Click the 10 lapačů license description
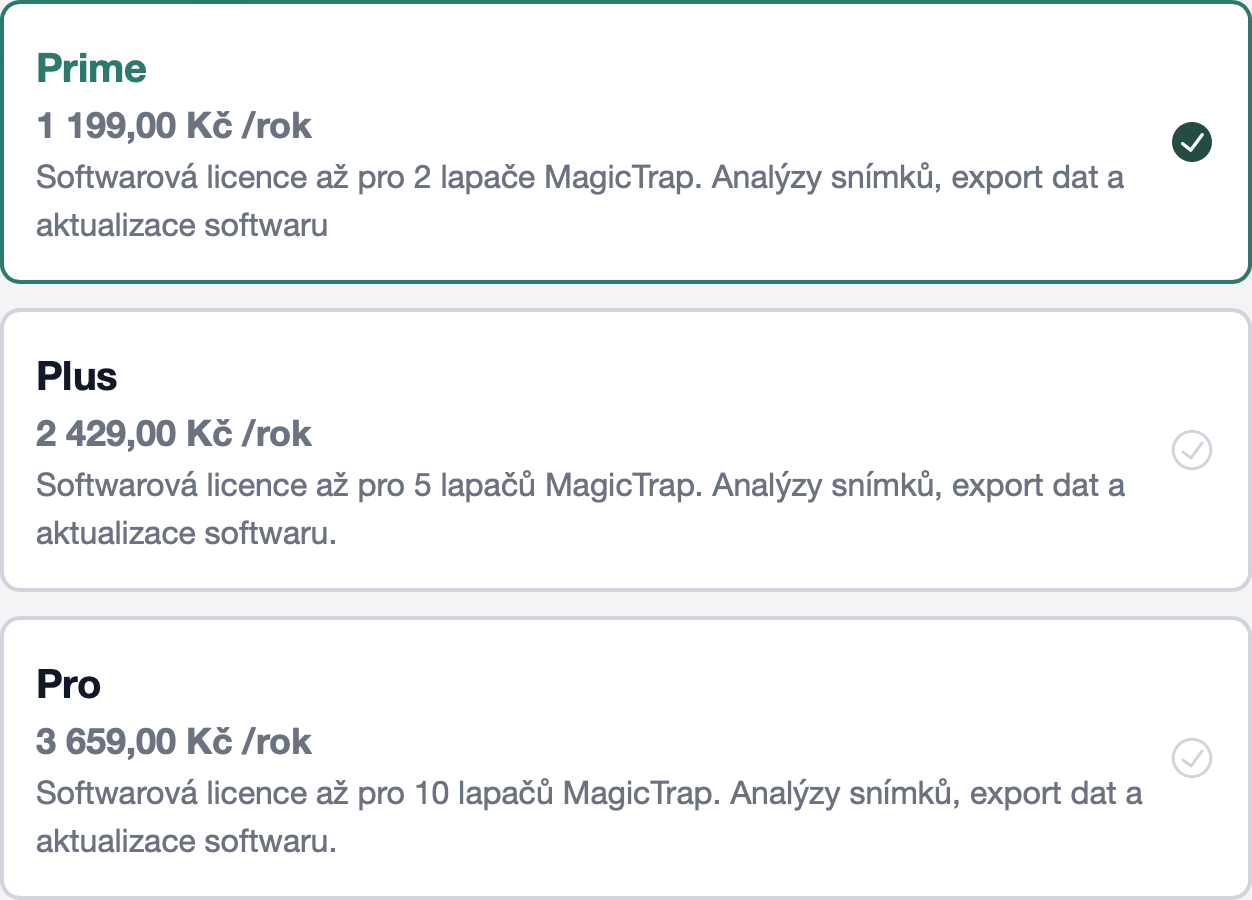 [589, 818]
